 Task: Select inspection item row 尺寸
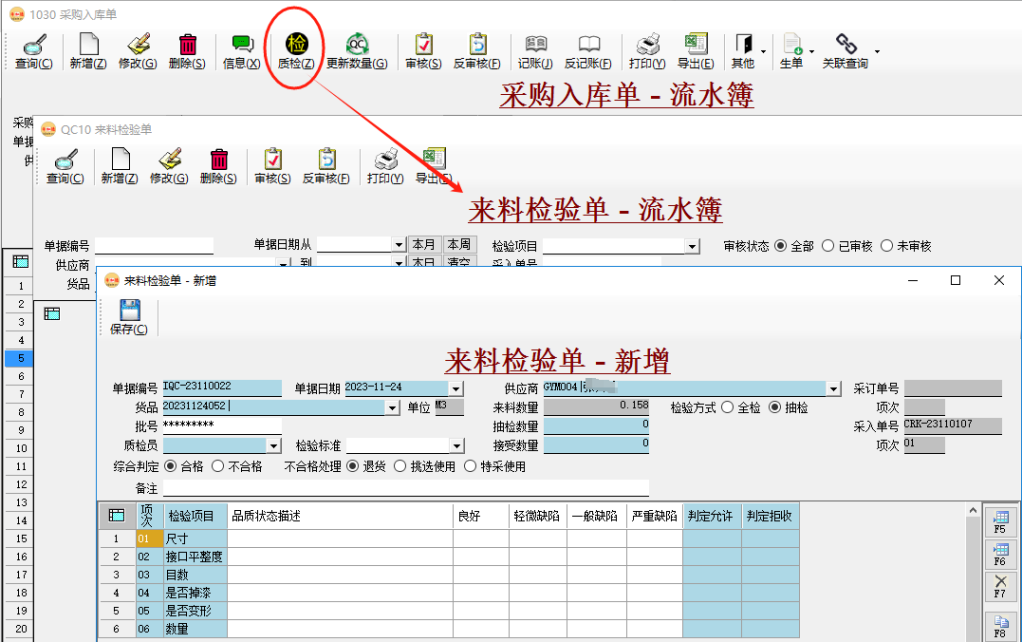coord(195,538)
